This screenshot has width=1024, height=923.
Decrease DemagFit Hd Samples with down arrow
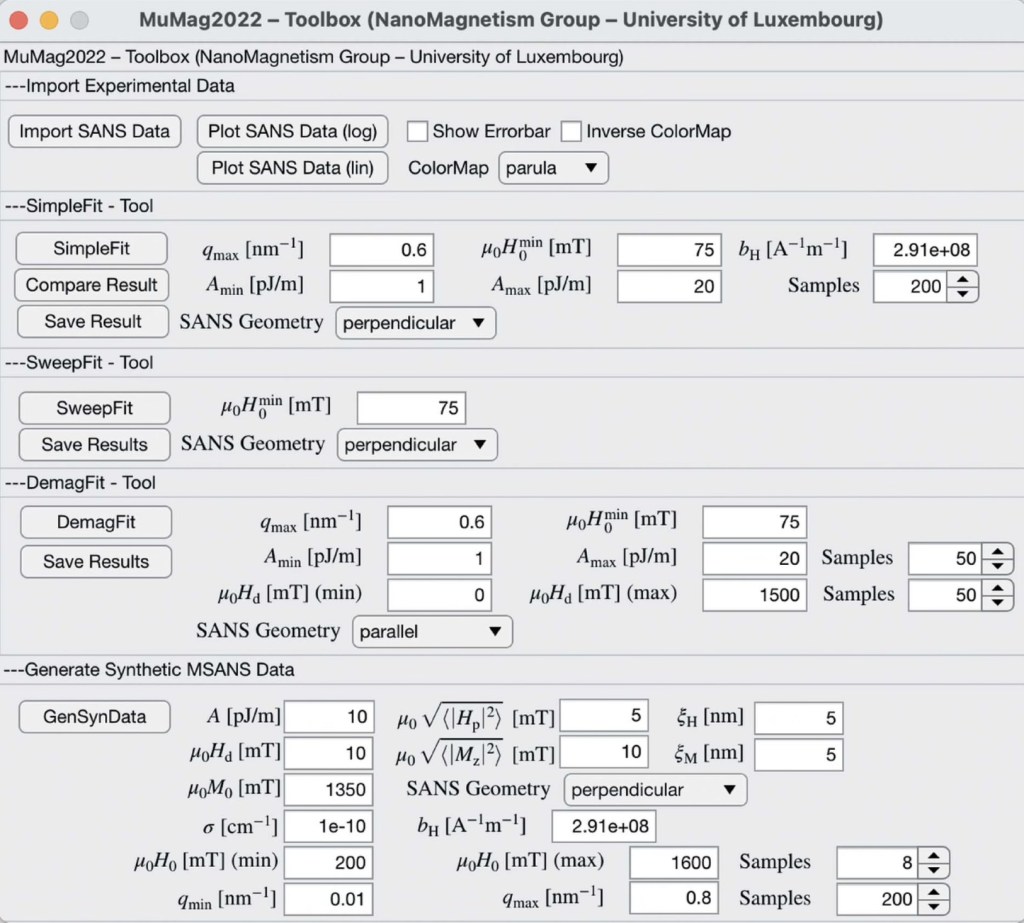998,601
